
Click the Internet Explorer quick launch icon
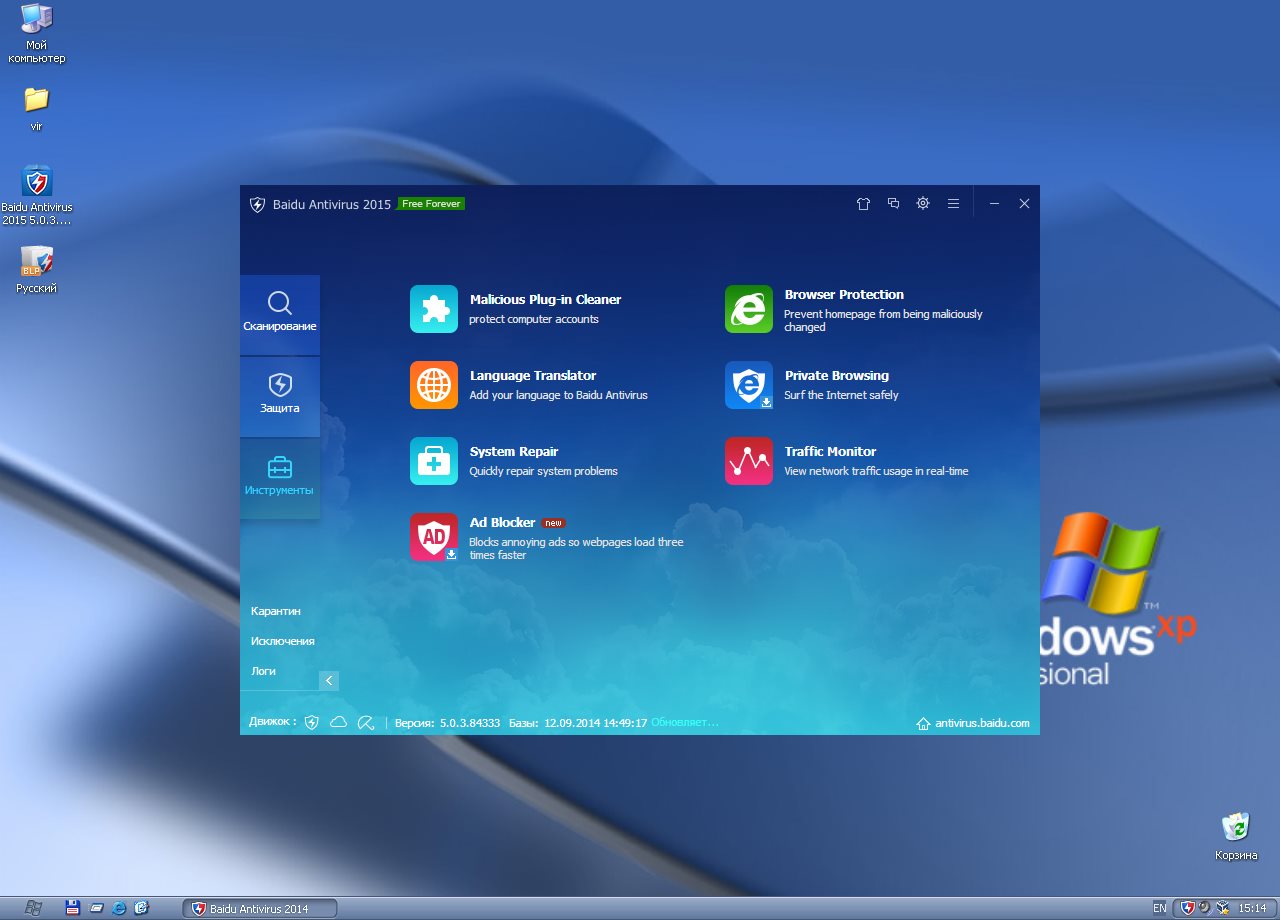coord(120,908)
